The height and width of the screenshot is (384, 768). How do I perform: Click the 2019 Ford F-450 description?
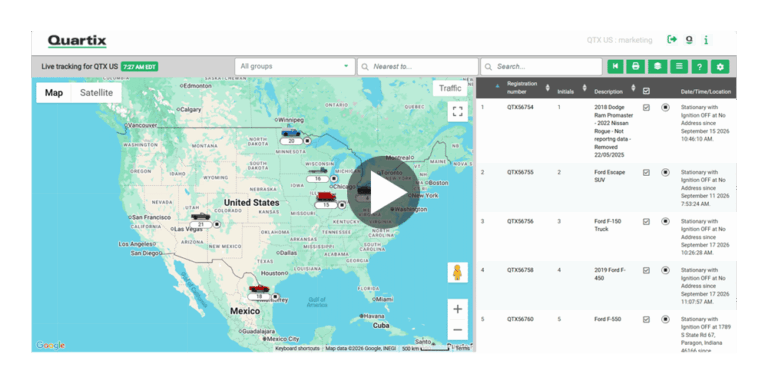[610, 274]
